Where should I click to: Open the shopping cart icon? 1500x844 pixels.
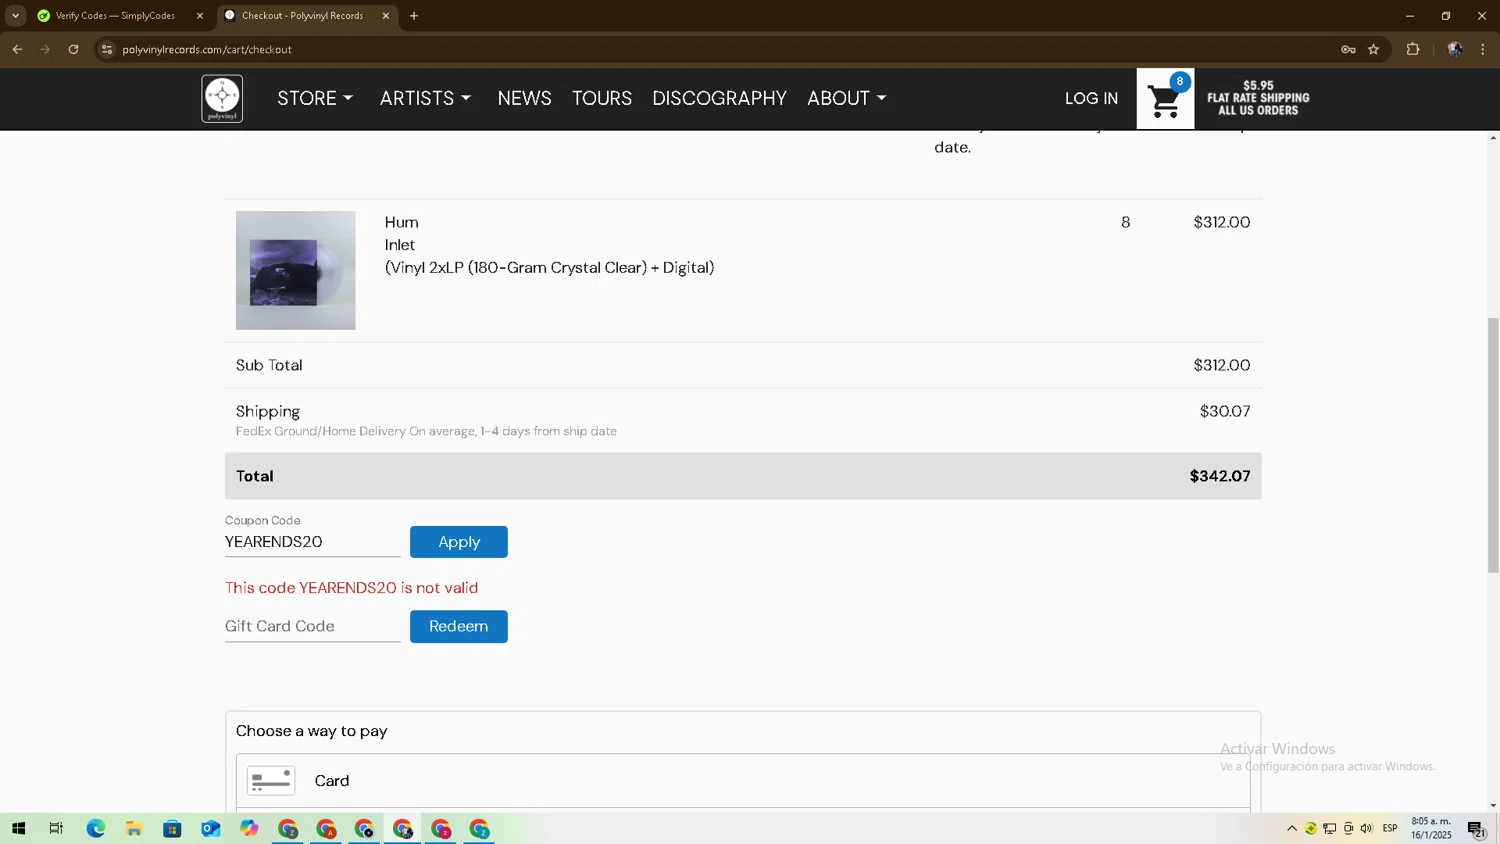click(x=1165, y=99)
